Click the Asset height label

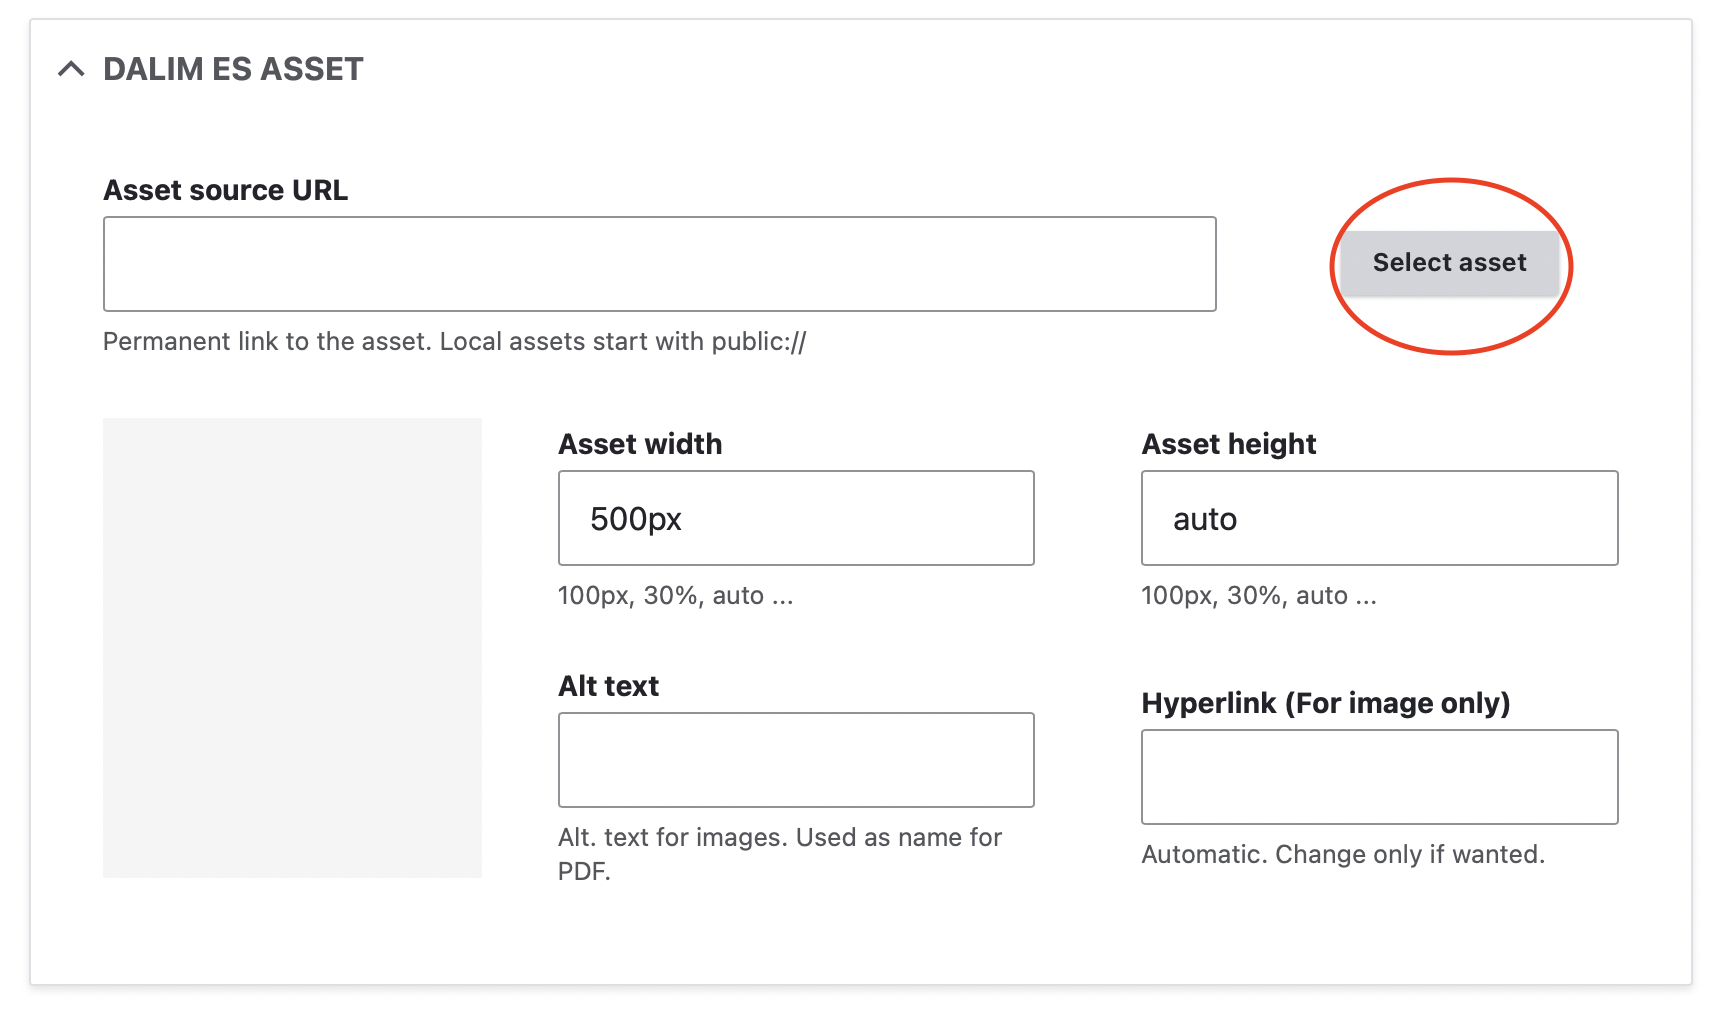coord(1229,444)
